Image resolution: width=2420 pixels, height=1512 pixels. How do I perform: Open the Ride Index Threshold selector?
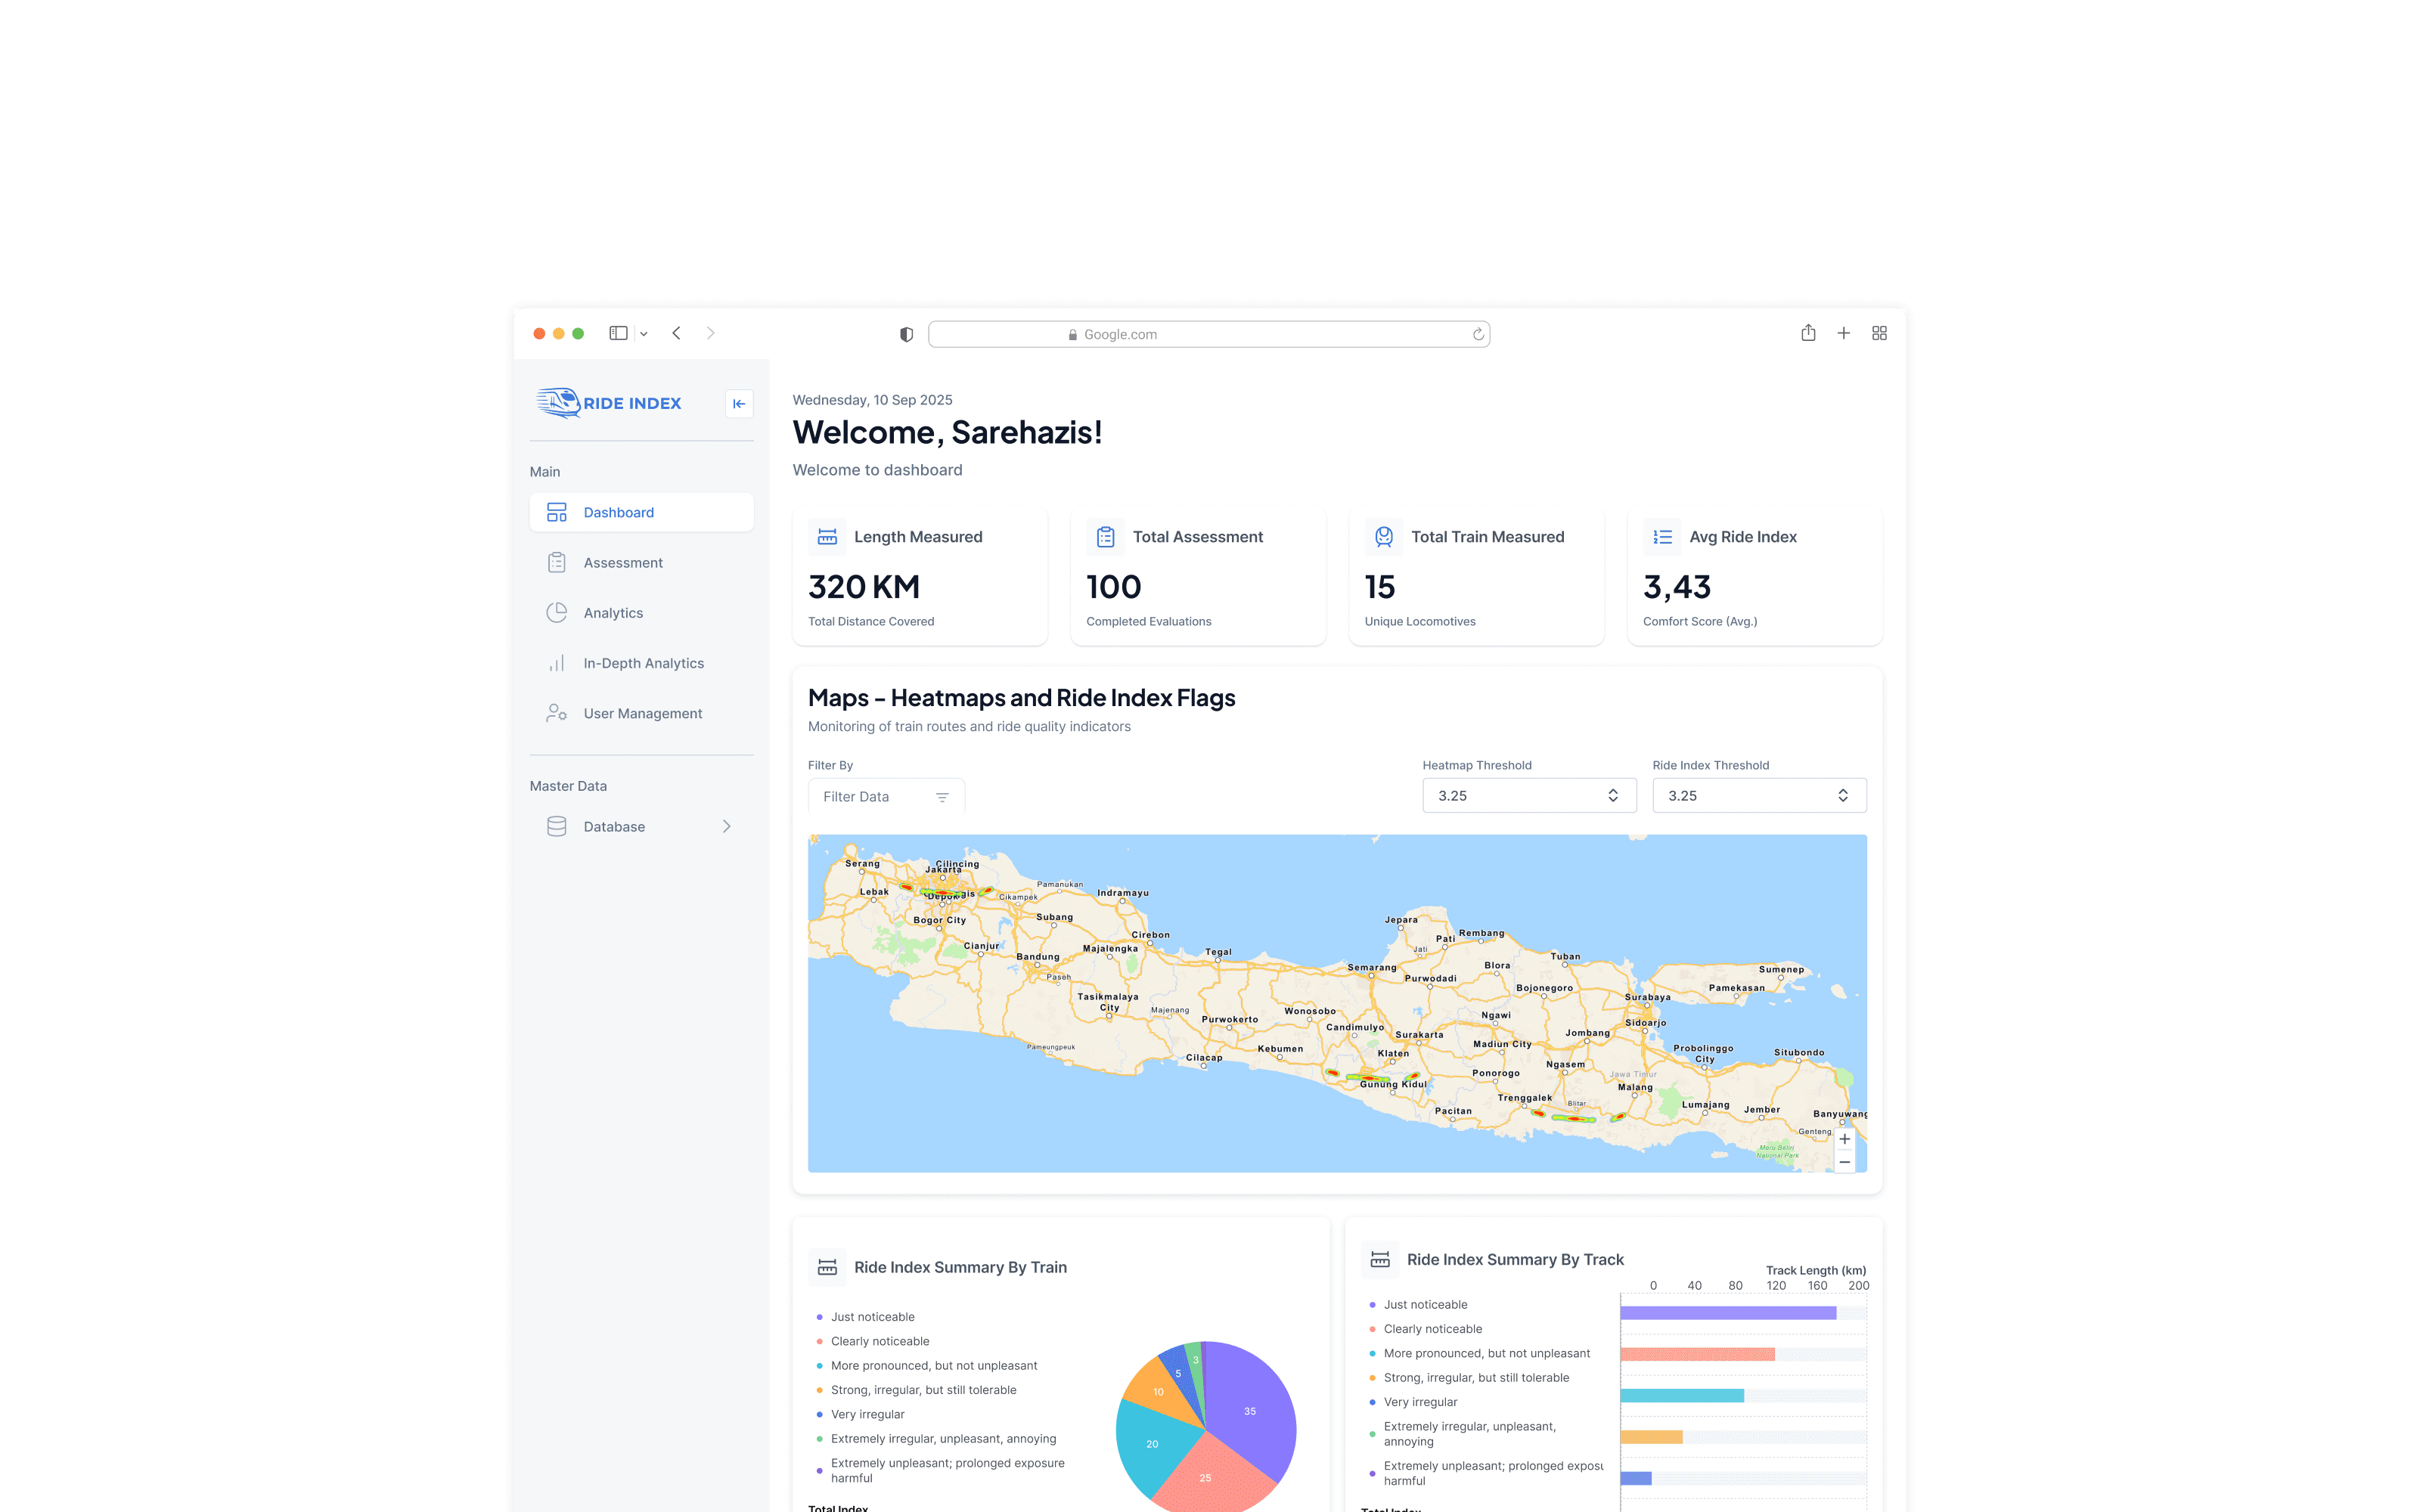tap(1759, 795)
